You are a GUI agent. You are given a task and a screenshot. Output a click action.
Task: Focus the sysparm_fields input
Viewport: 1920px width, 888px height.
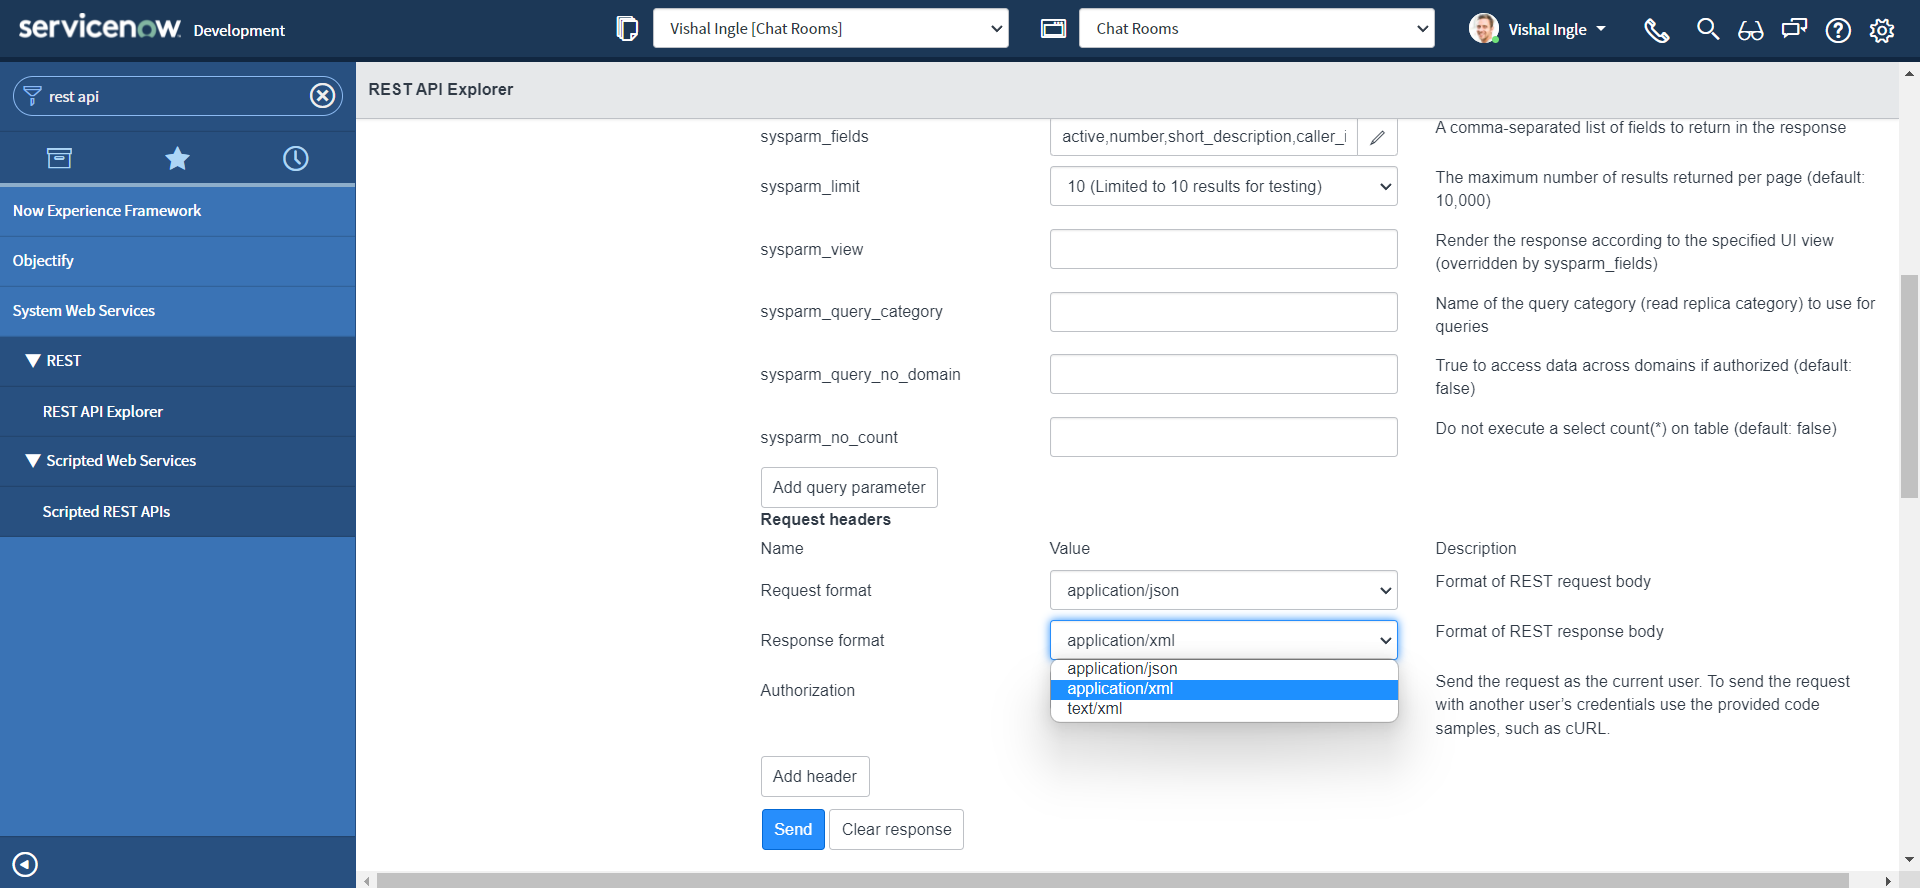coord(1204,137)
